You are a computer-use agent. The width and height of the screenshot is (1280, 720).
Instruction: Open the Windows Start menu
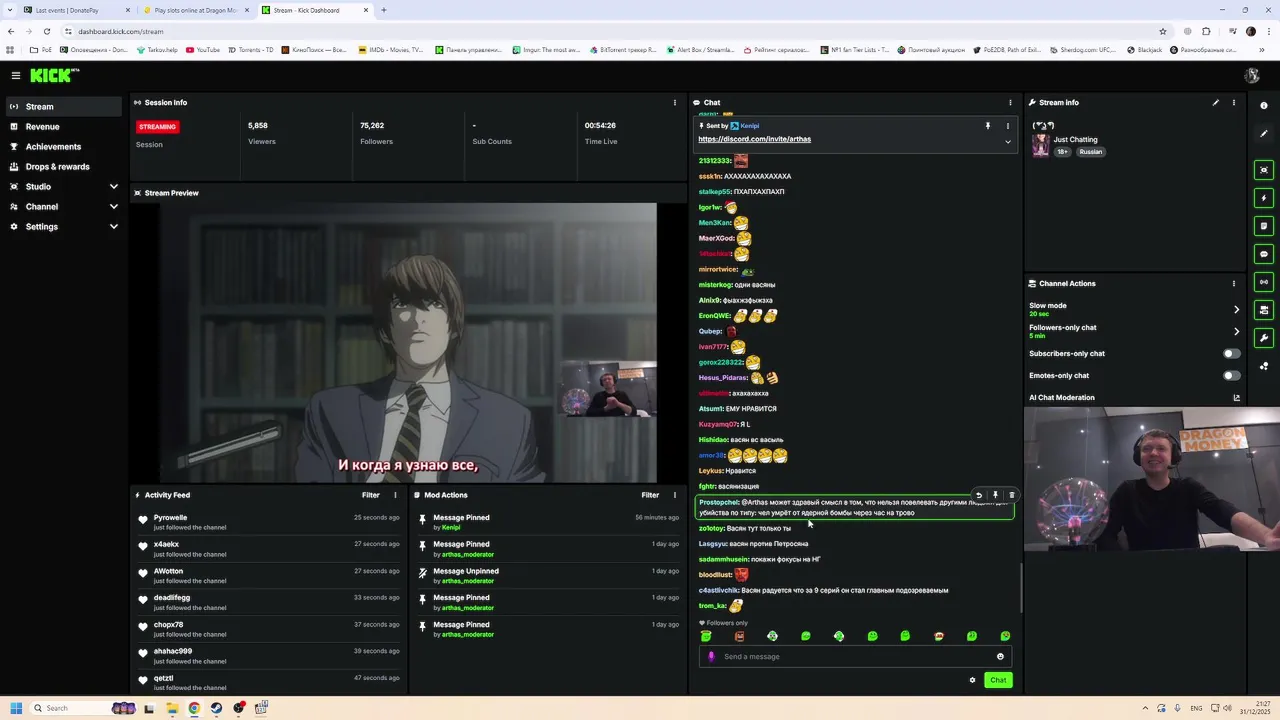15,708
